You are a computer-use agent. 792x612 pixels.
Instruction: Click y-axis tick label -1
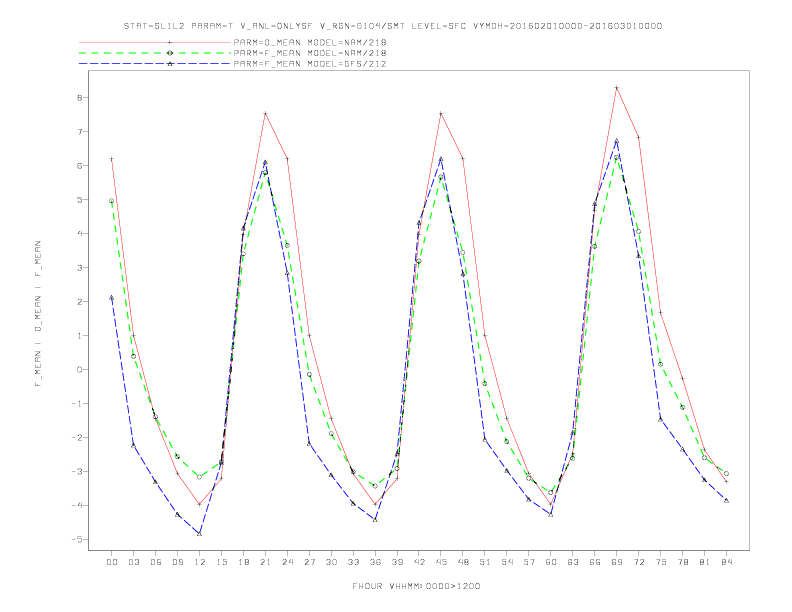click(x=77, y=403)
